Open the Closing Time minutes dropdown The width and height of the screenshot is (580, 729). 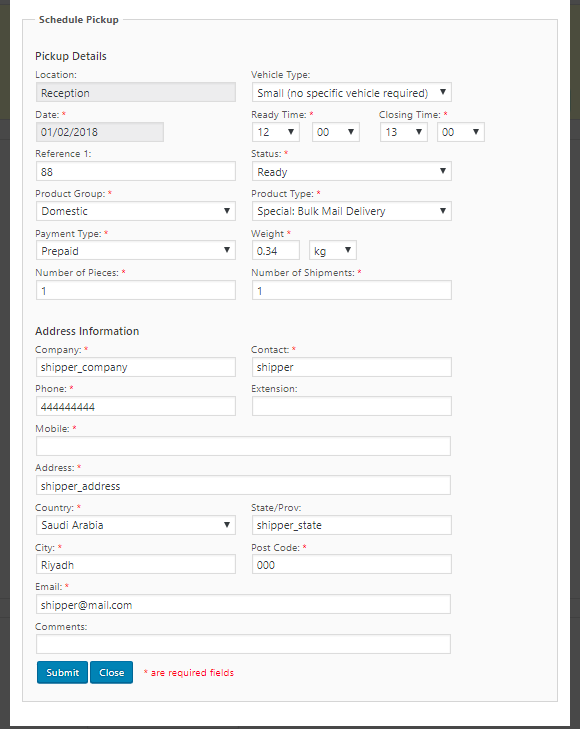461,132
